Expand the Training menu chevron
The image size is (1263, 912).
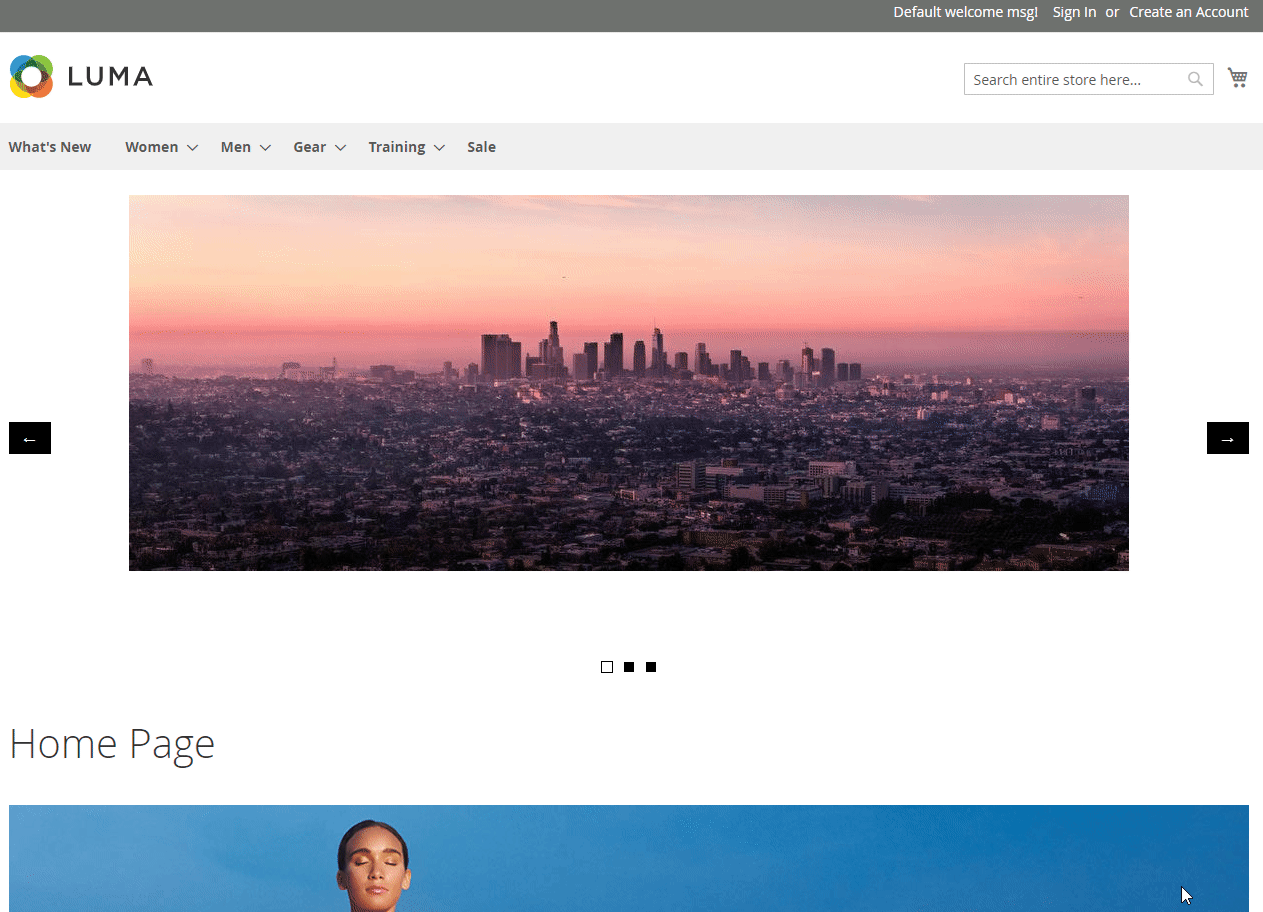[439, 148]
